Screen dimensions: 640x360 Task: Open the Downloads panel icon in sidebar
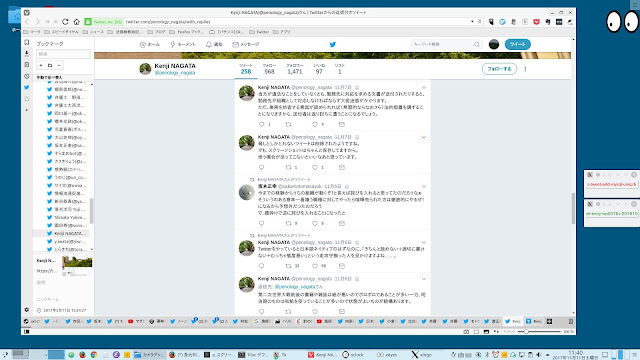click(x=27, y=53)
